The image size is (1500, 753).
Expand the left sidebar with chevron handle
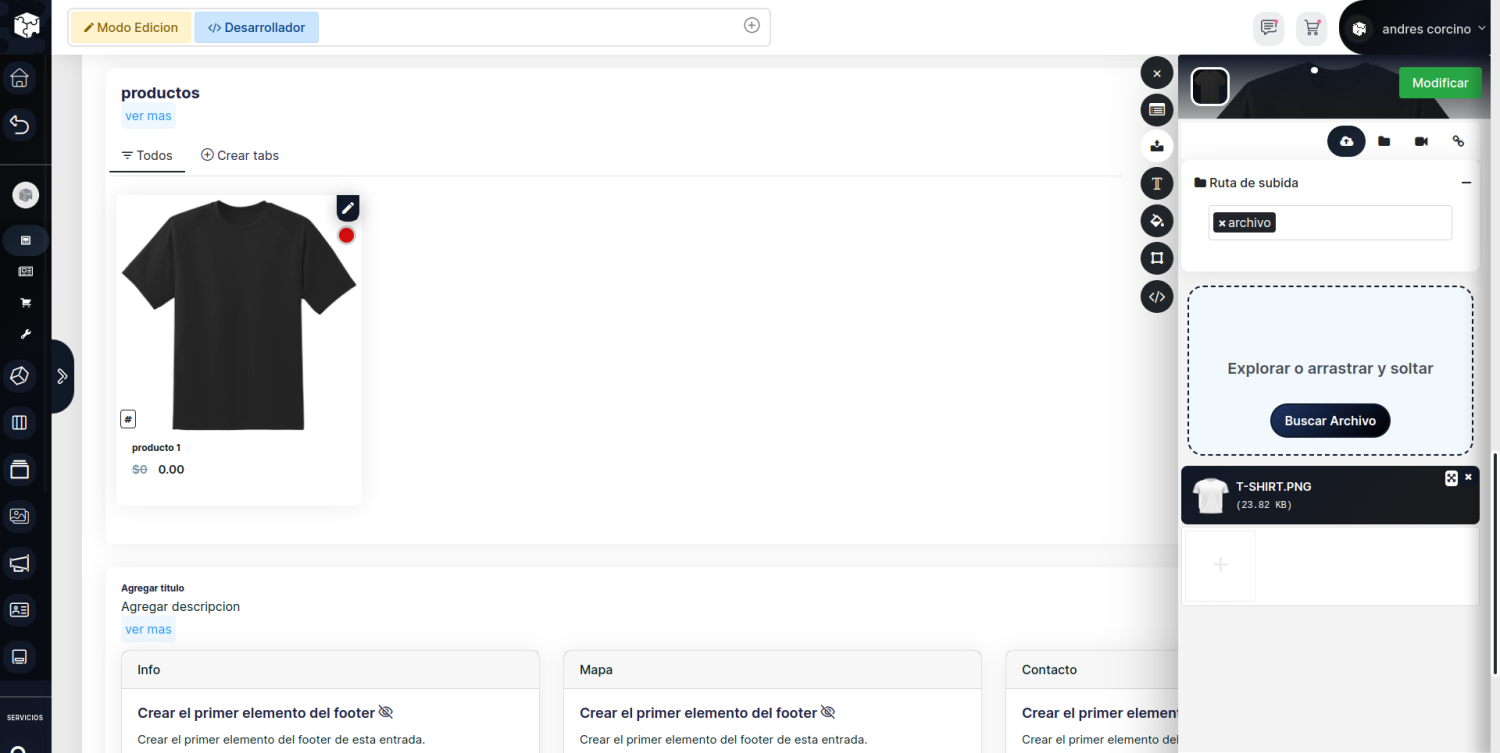coord(61,376)
